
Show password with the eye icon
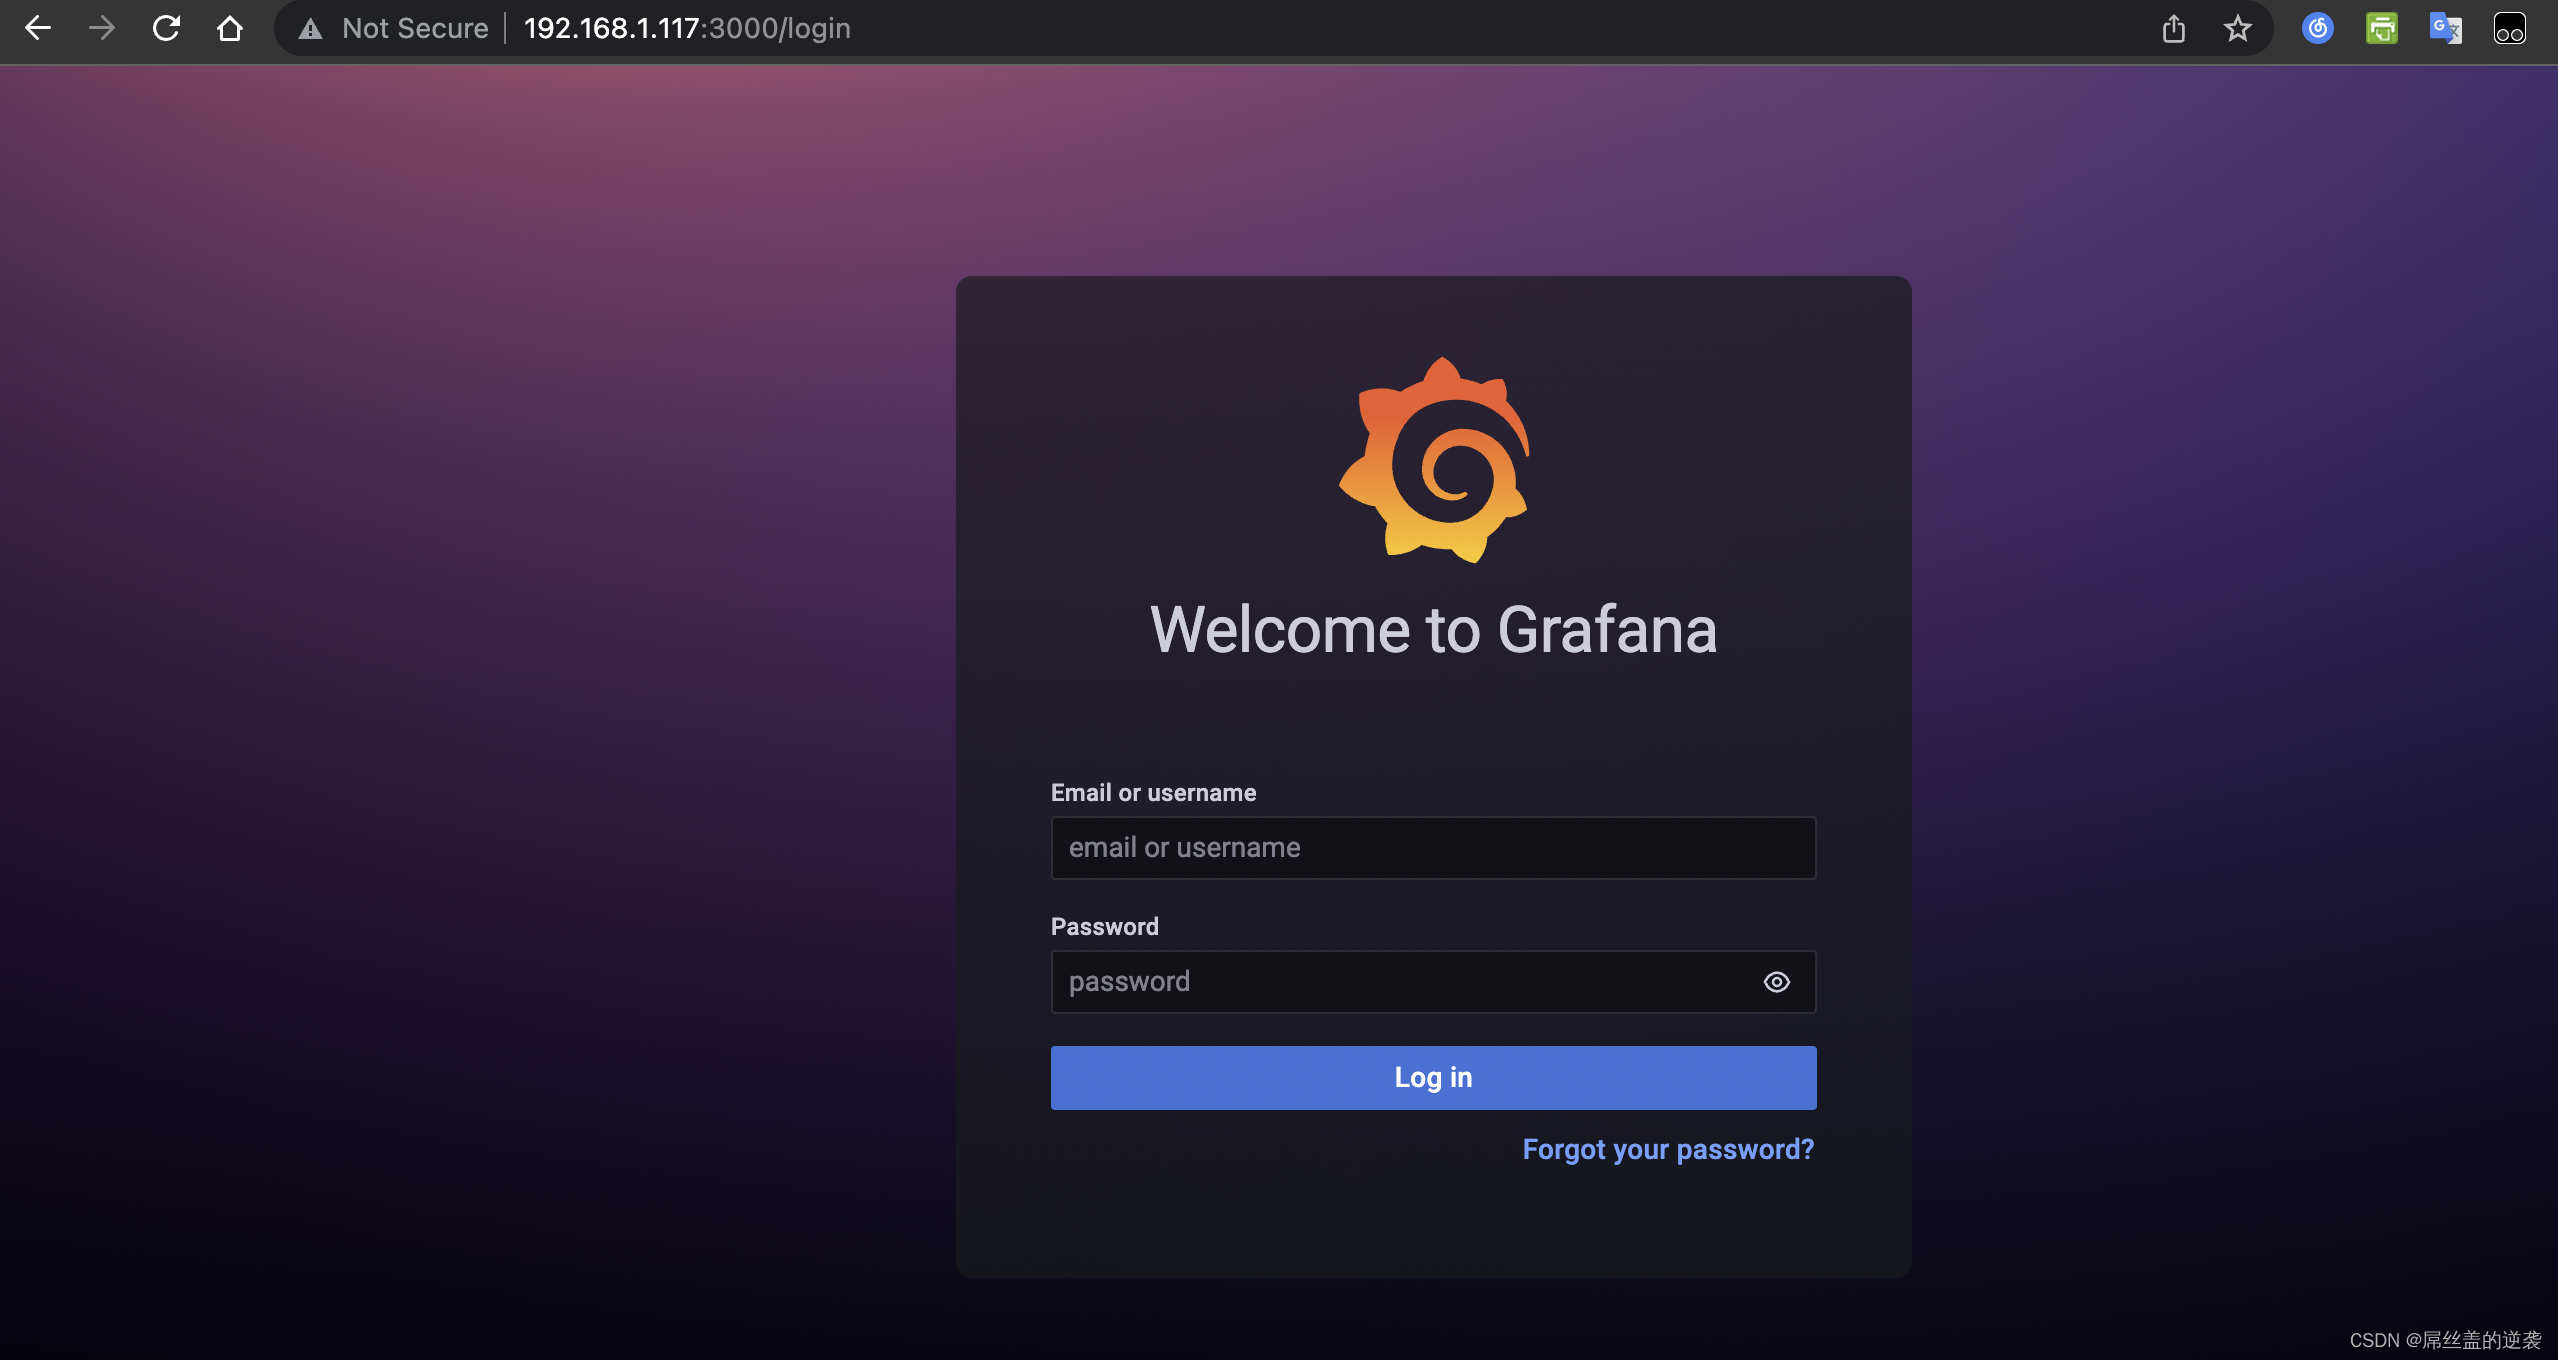click(x=1777, y=982)
